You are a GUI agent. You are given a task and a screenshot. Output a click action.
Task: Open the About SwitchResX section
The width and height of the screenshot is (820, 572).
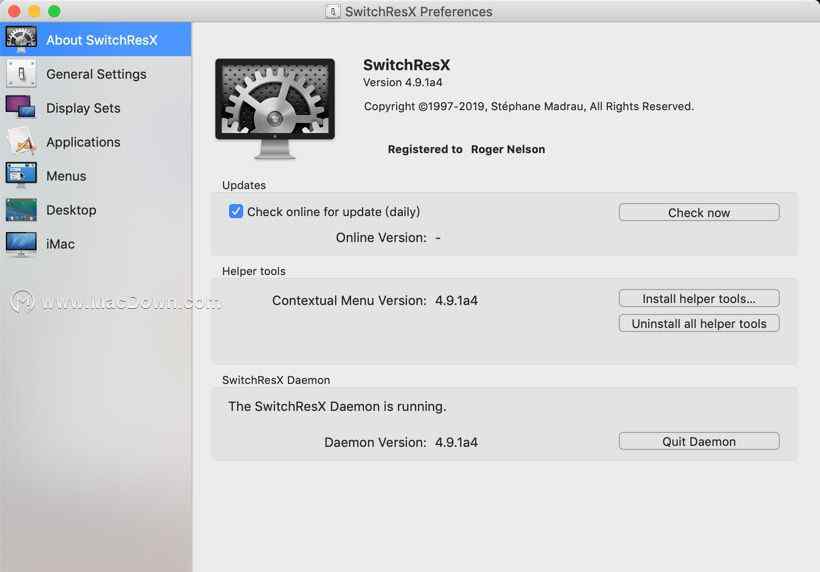pyautogui.click(x=96, y=39)
